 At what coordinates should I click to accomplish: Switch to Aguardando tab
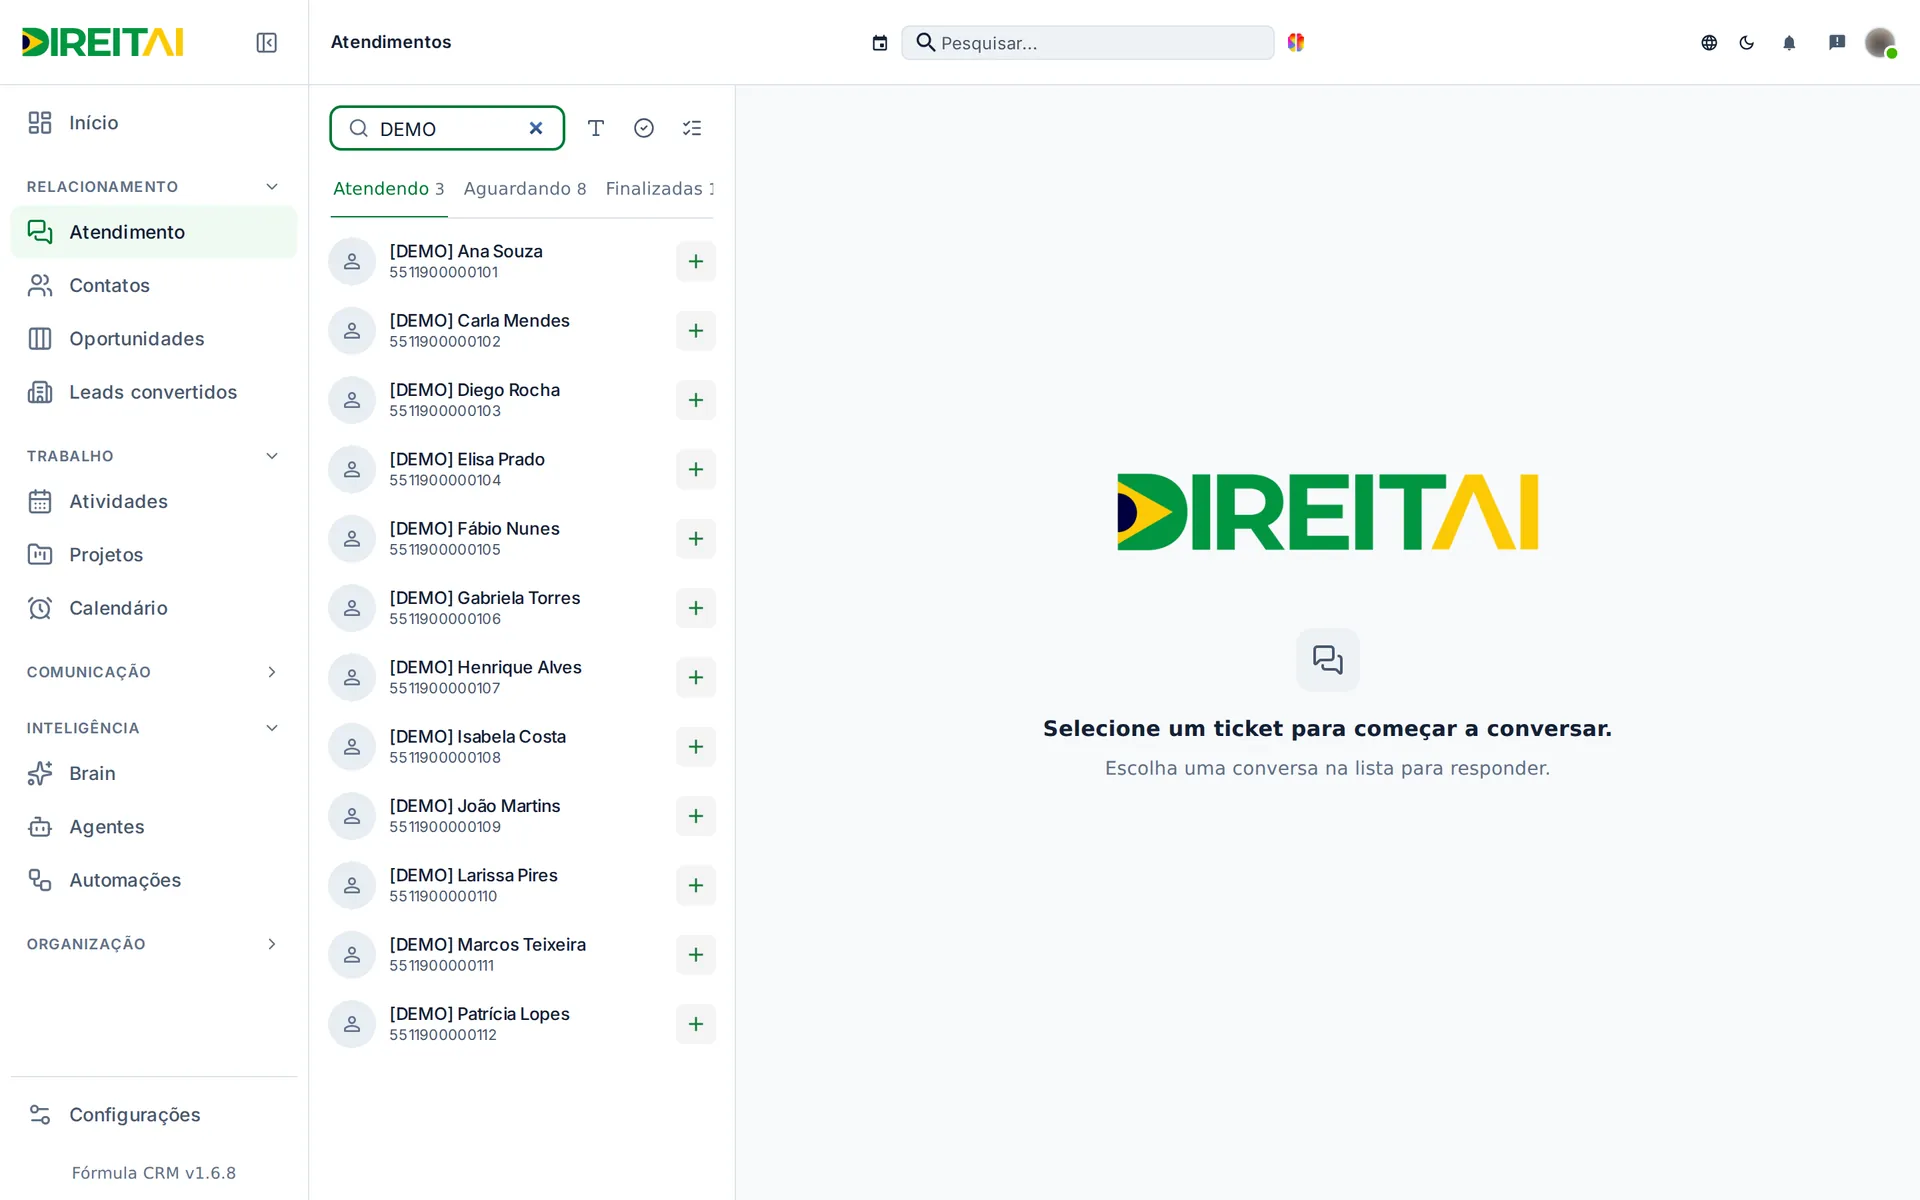click(525, 189)
